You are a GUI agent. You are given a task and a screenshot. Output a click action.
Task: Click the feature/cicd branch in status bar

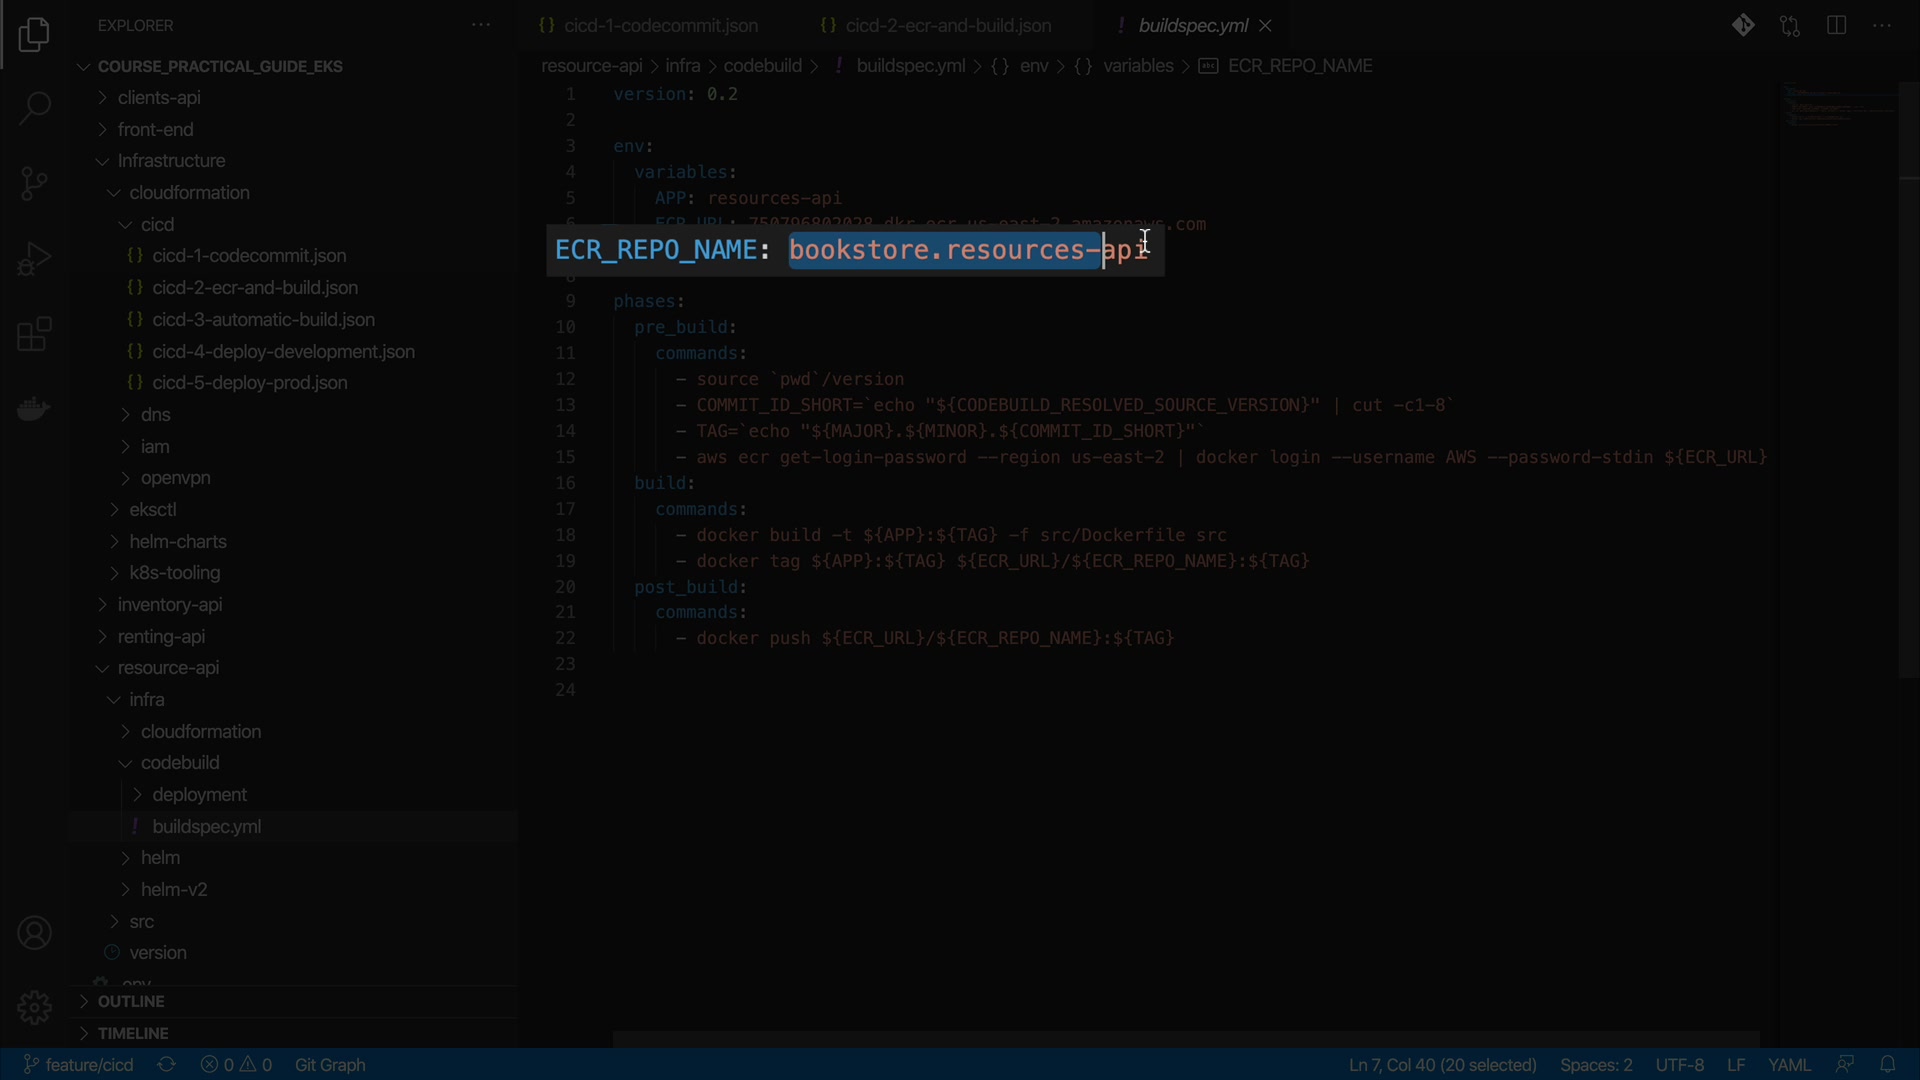pyautogui.click(x=79, y=1065)
